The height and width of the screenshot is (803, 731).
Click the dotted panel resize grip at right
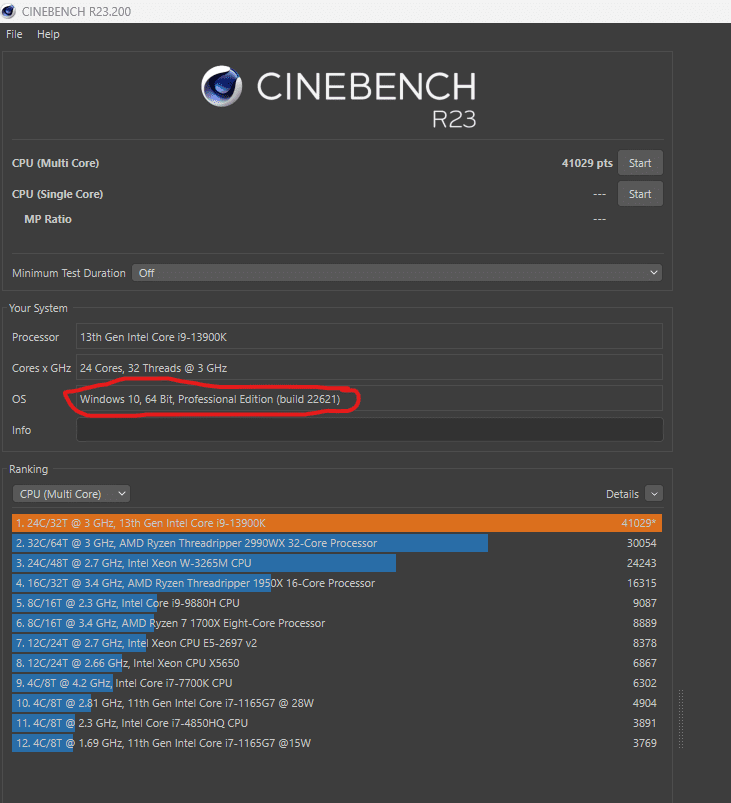coord(681,719)
